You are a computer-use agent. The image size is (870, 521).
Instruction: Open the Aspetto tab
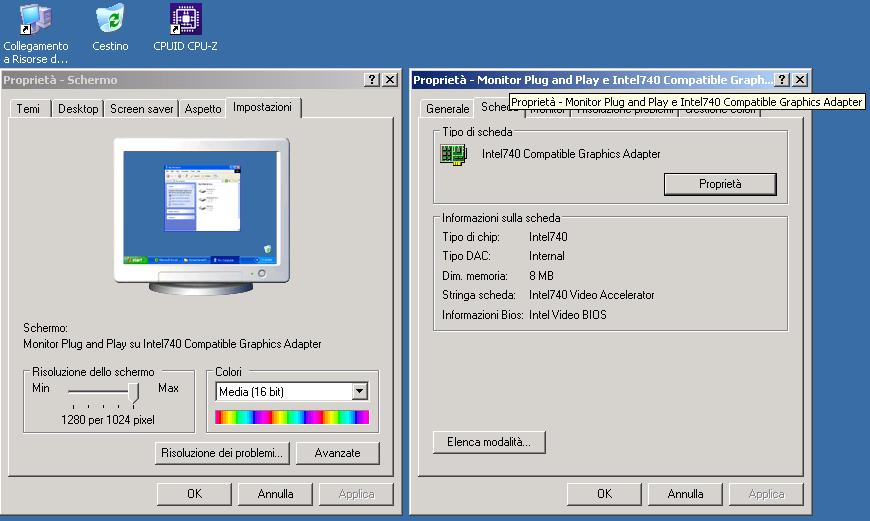coord(203,109)
